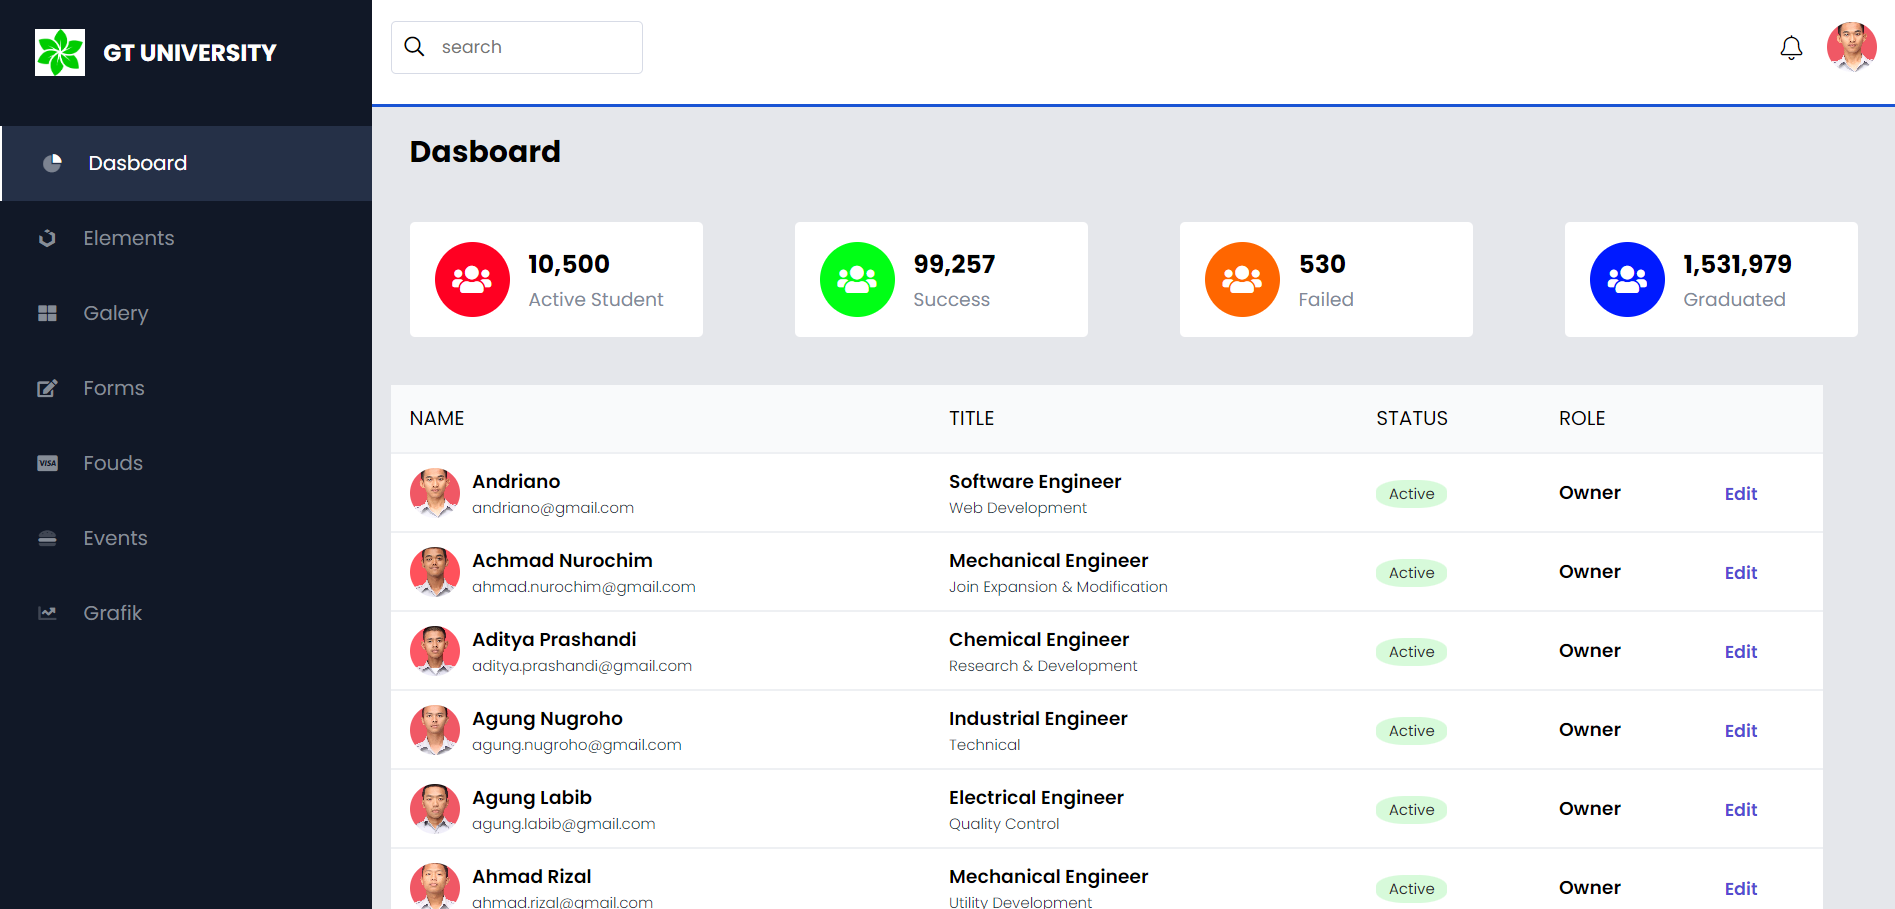Open the Elements menu item
Viewport: 1895px width, 909px height.
coord(128,238)
